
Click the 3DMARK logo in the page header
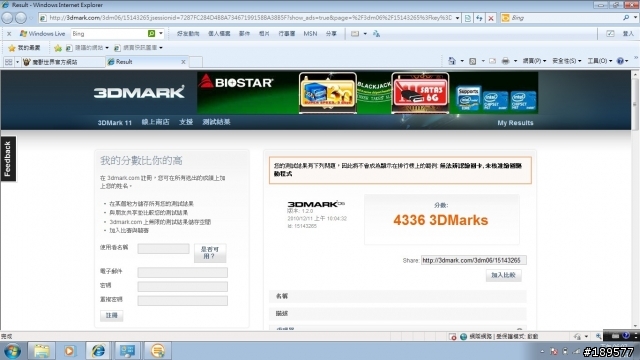click(x=139, y=92)
